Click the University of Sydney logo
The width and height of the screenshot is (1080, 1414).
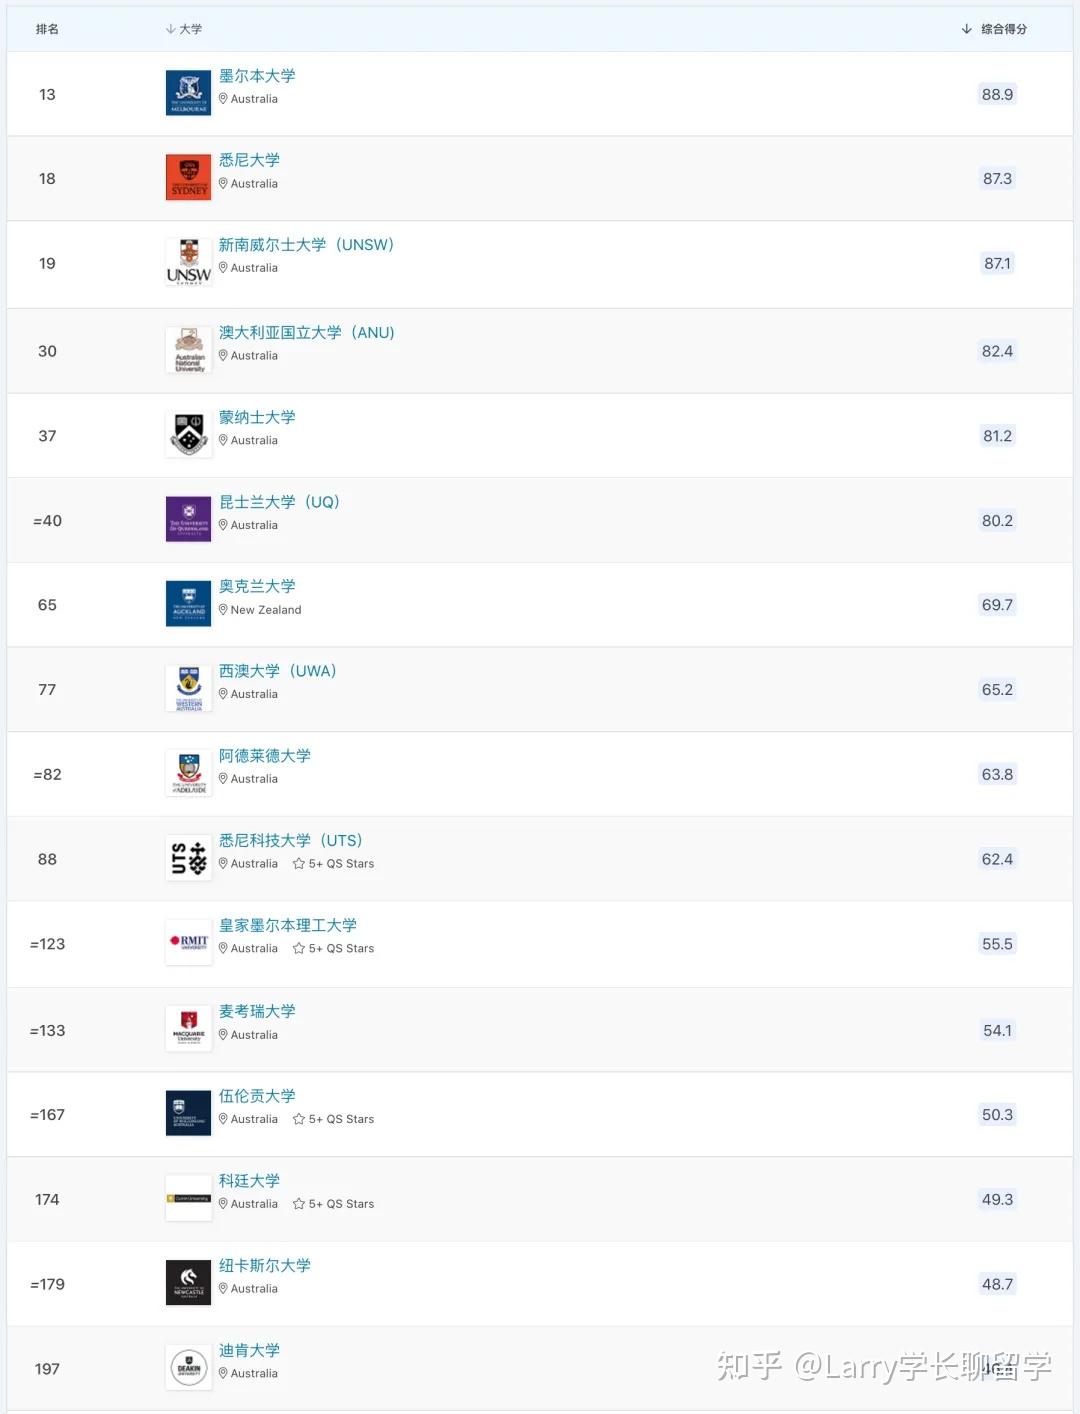[x=188, y=178]
